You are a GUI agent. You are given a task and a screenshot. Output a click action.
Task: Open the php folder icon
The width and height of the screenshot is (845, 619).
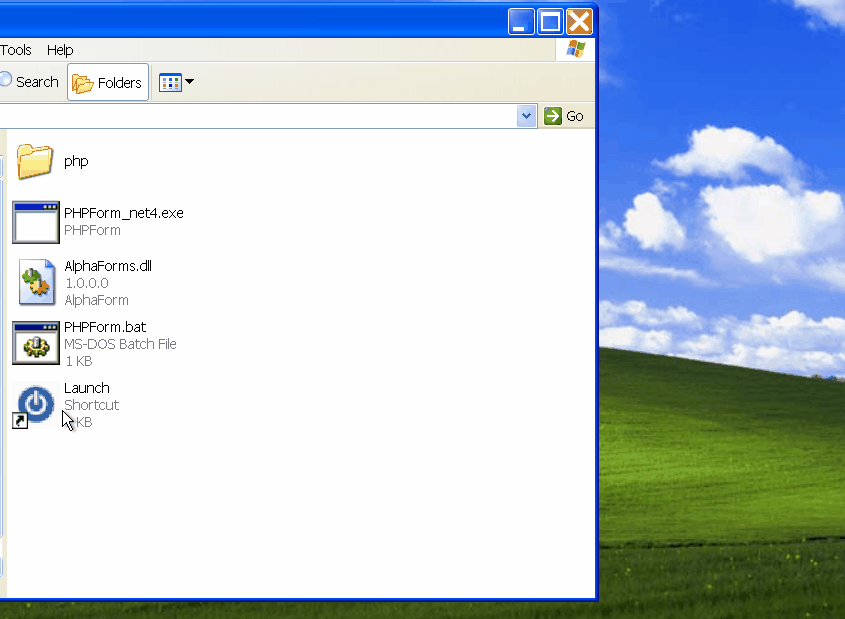click(x=35, y=161)
